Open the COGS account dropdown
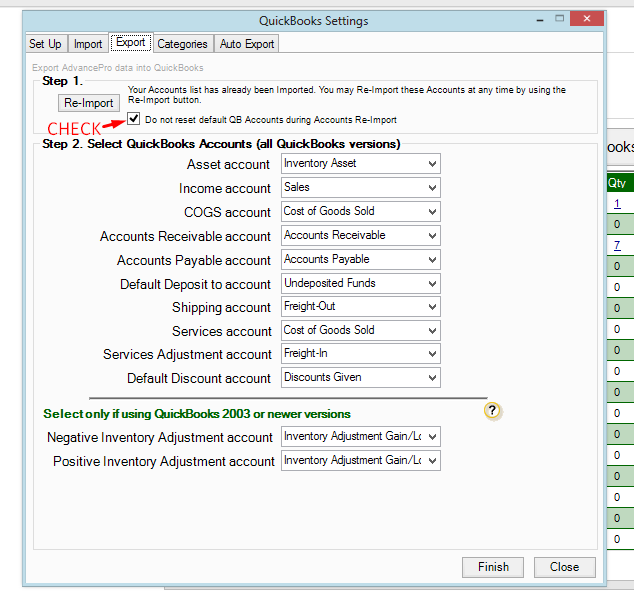This screenshot has width=634, height=603. coord(360,211)
